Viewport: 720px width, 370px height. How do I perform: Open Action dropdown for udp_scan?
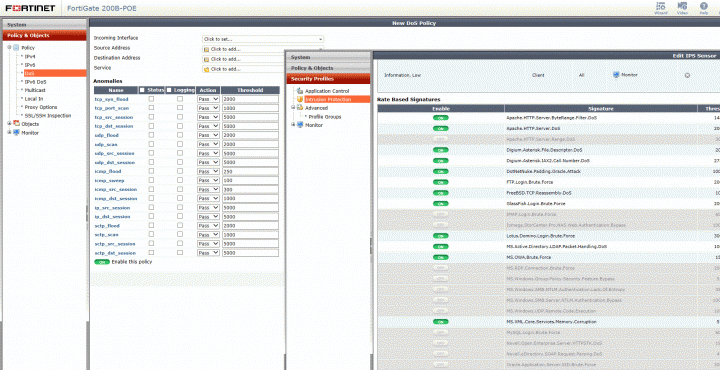click(x=208, y=144)
